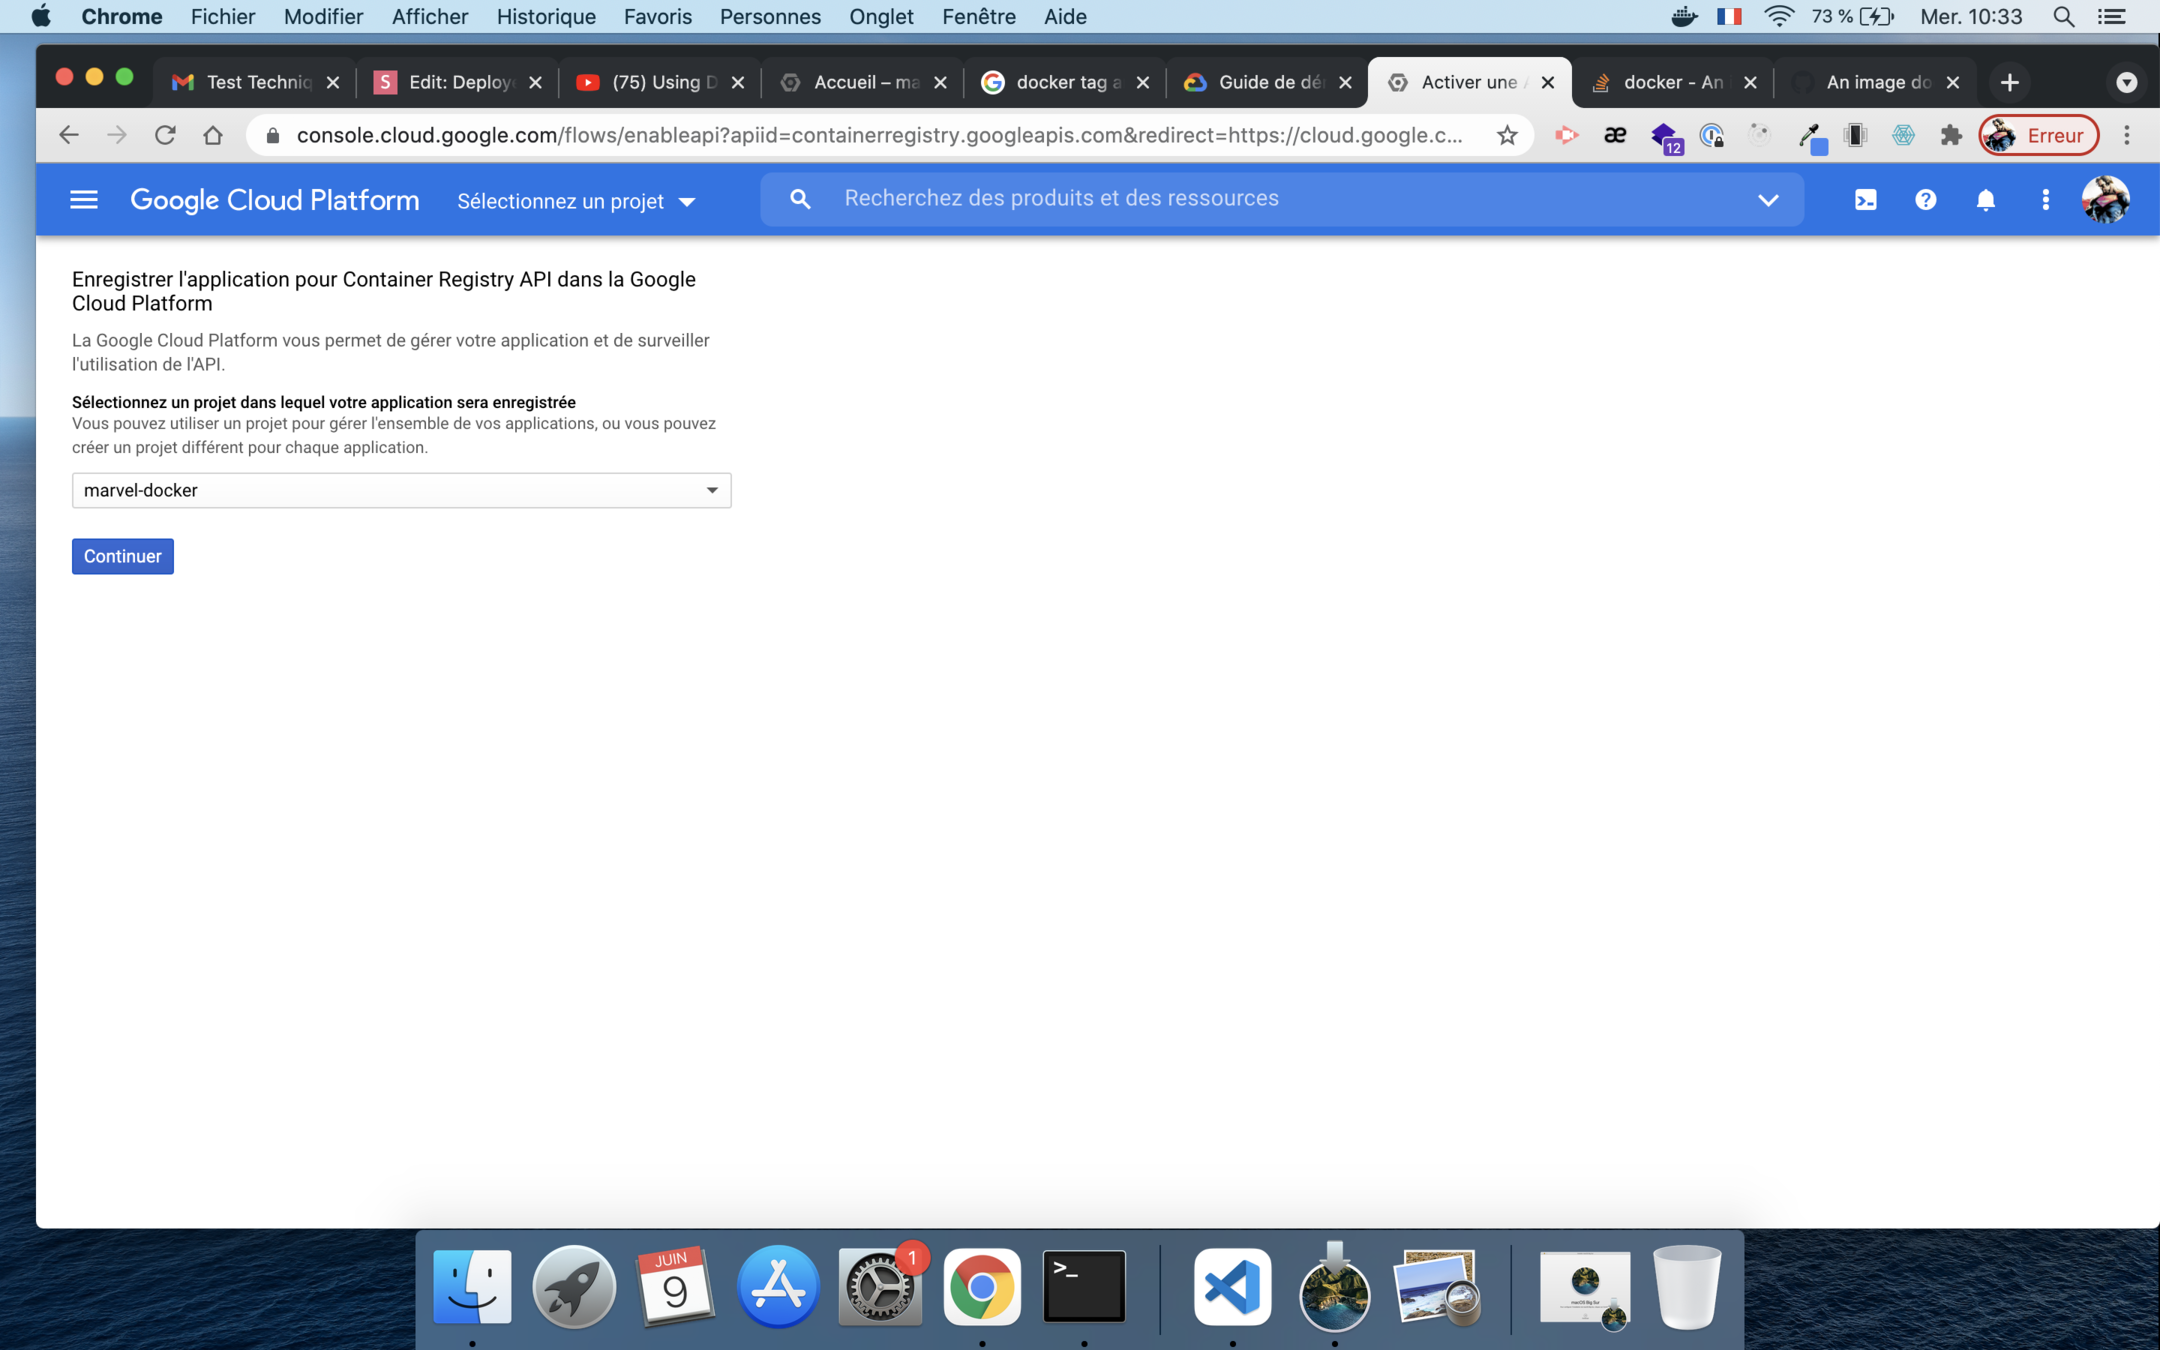This screenshot has height=1350, width=2160.
Task: Open Visual Studio Code from the Dock
Action: 1232,1286
